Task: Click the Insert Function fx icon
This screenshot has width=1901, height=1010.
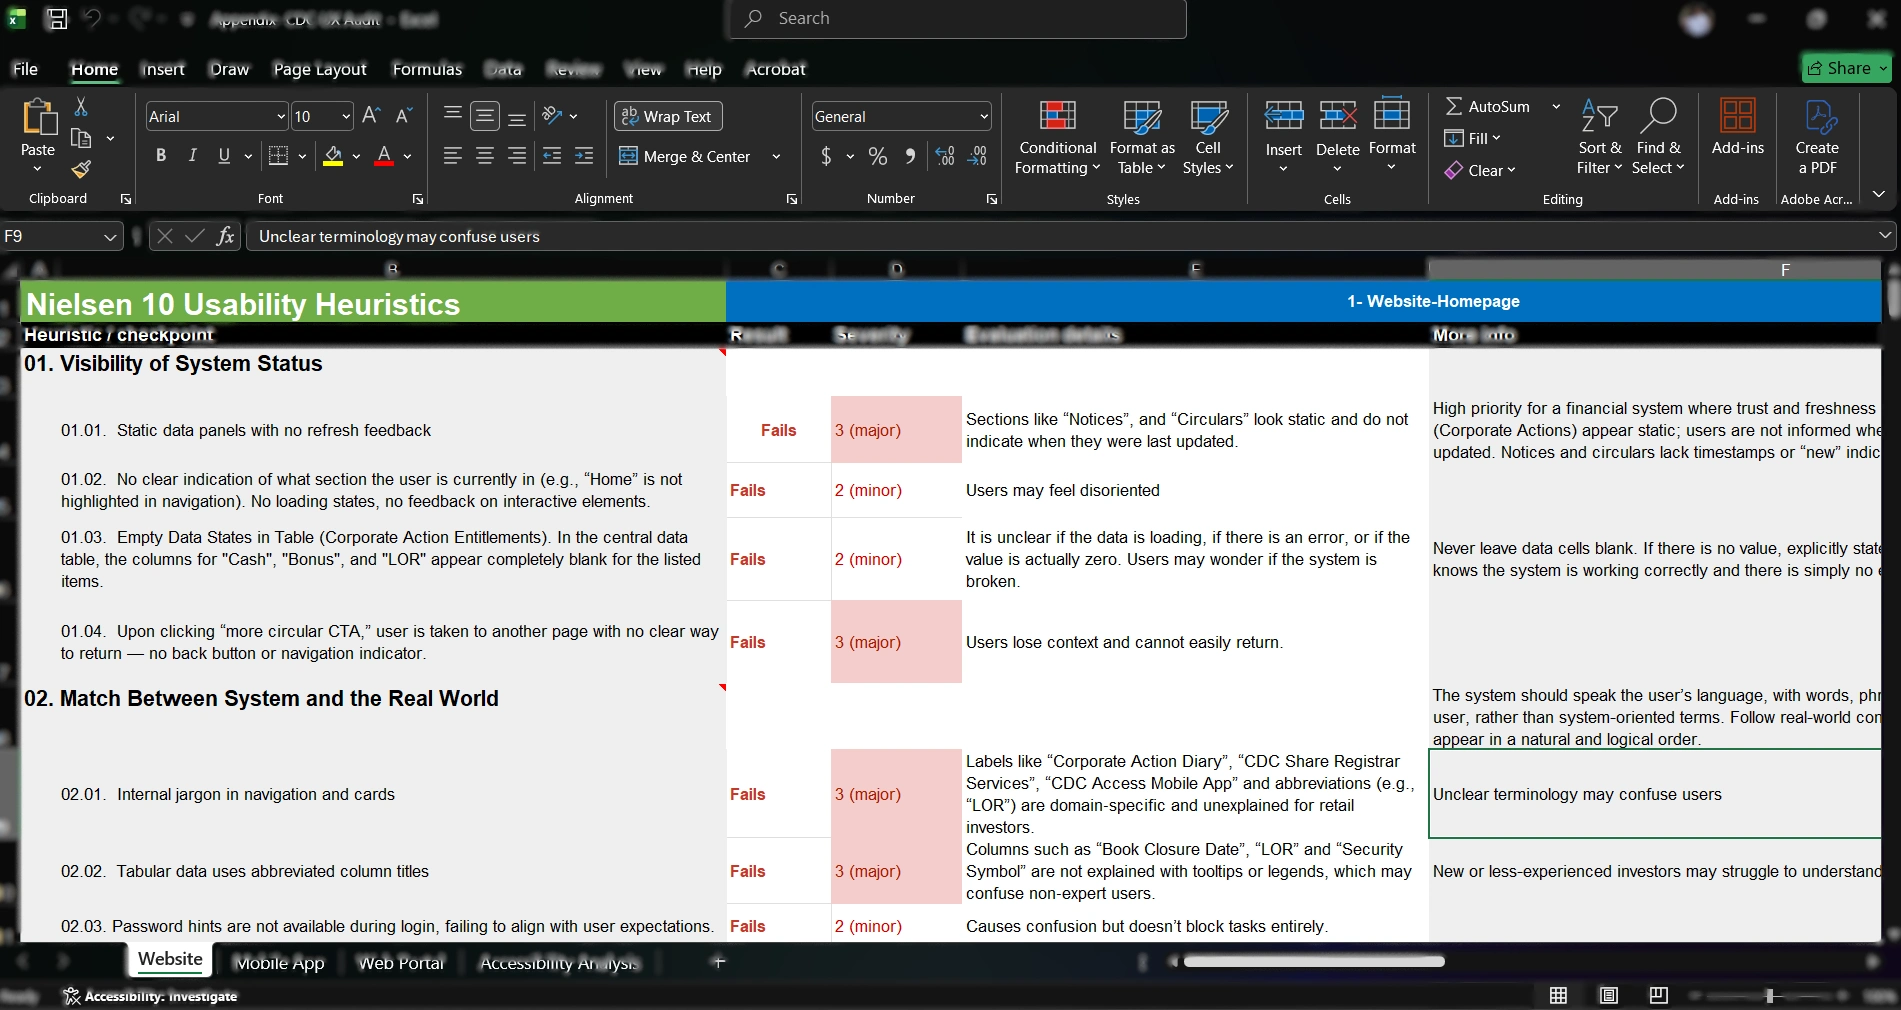Action: pyautogui.click(x=225, y=236)
